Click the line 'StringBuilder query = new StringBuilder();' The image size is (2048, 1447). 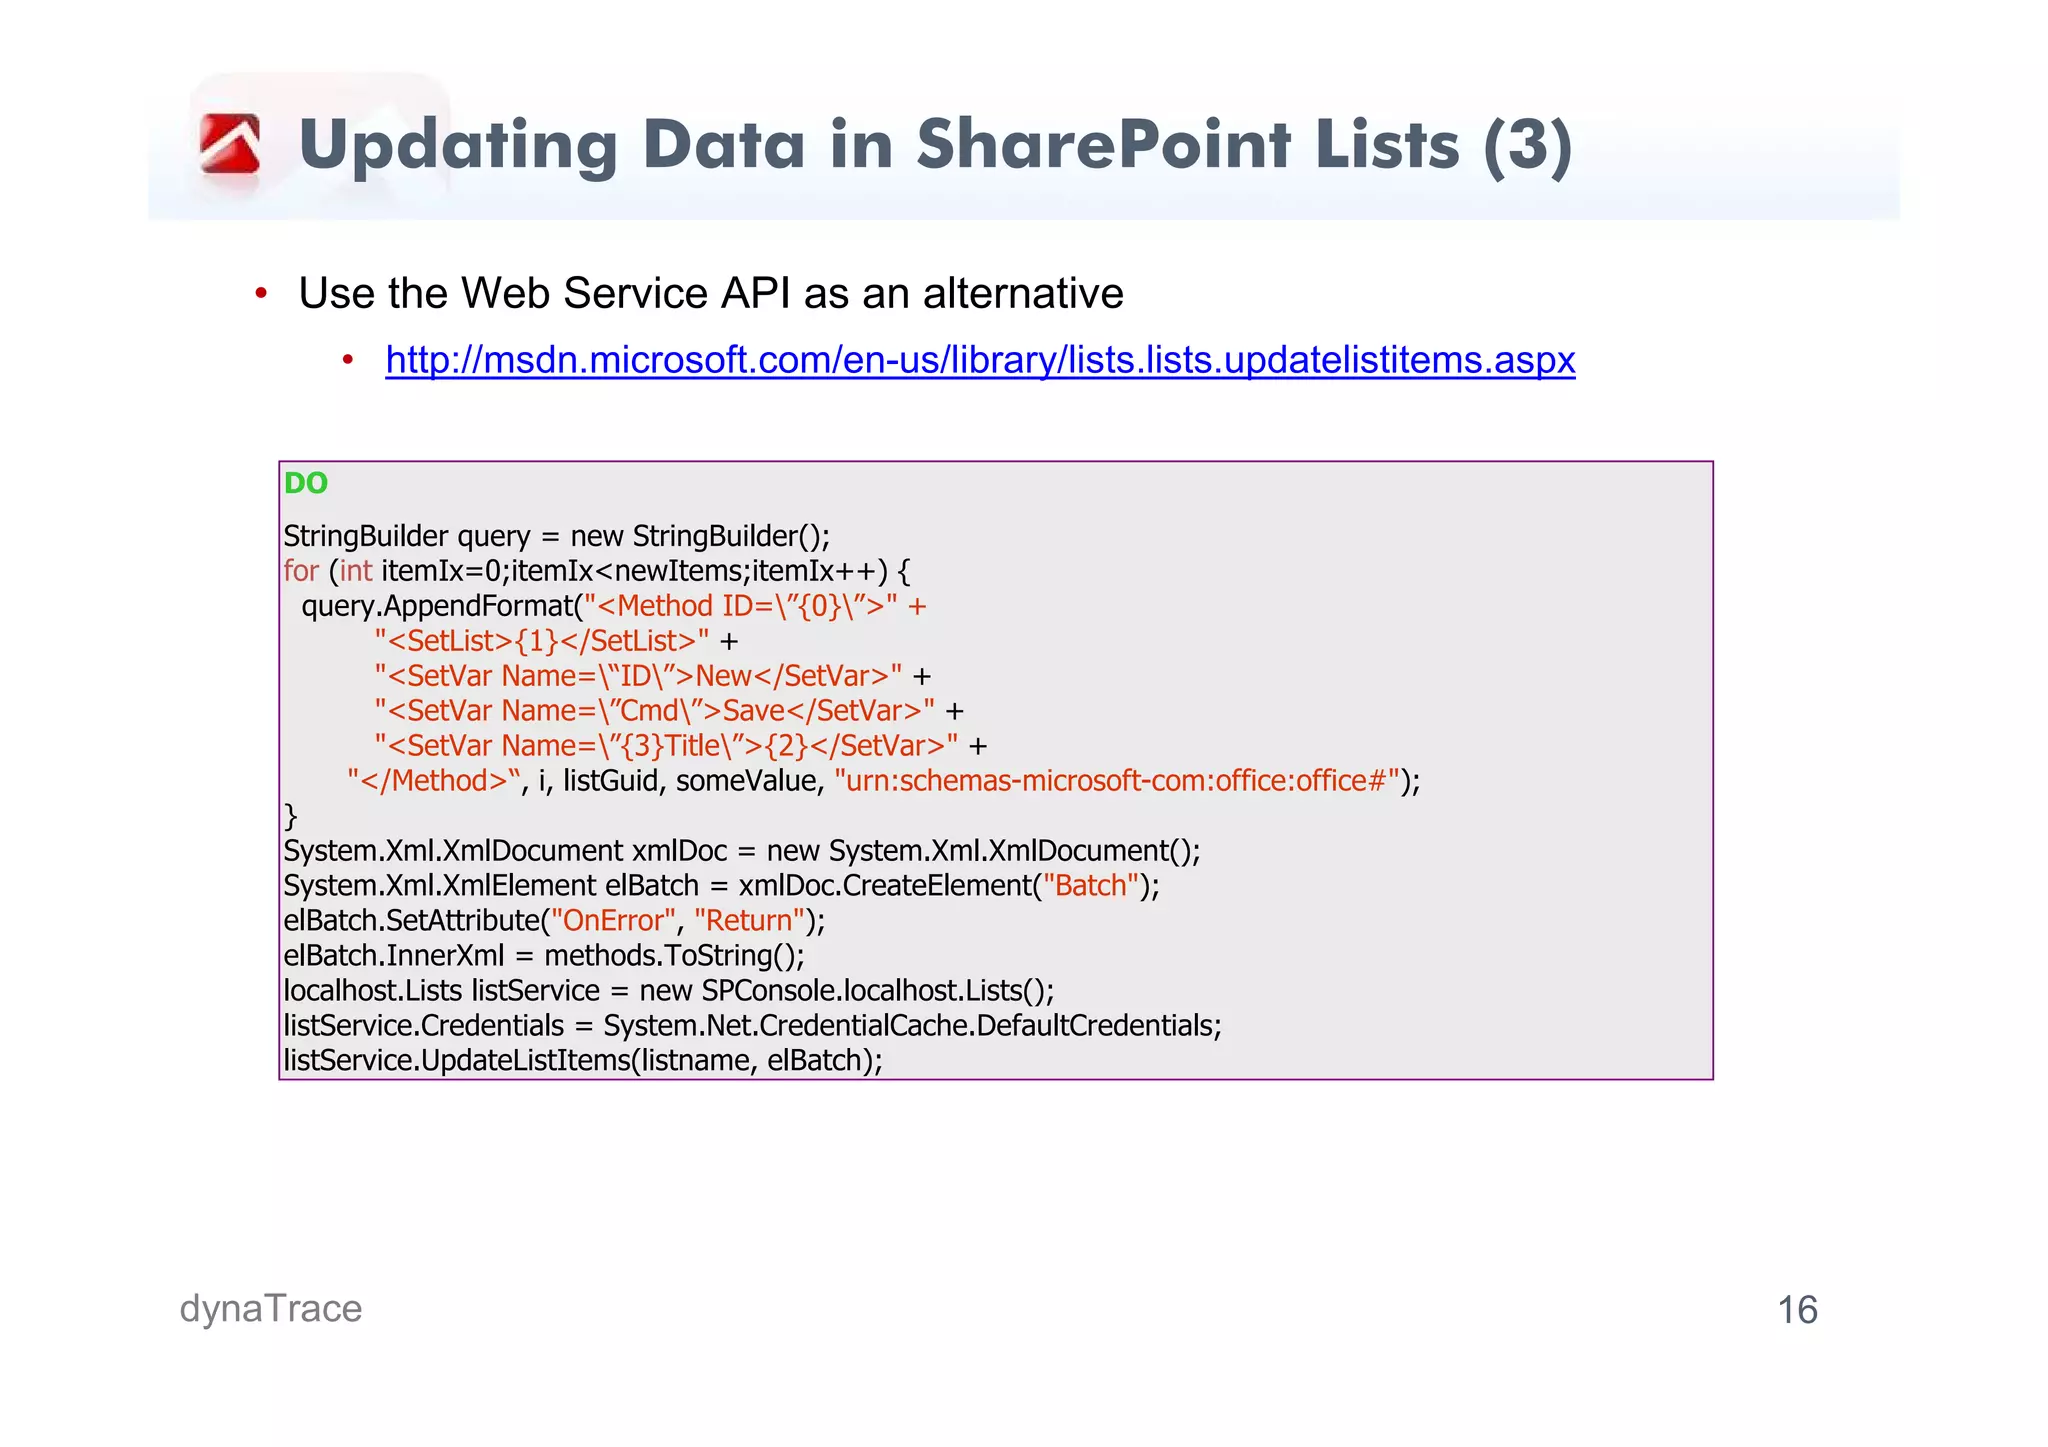click(x=557, y=536)
